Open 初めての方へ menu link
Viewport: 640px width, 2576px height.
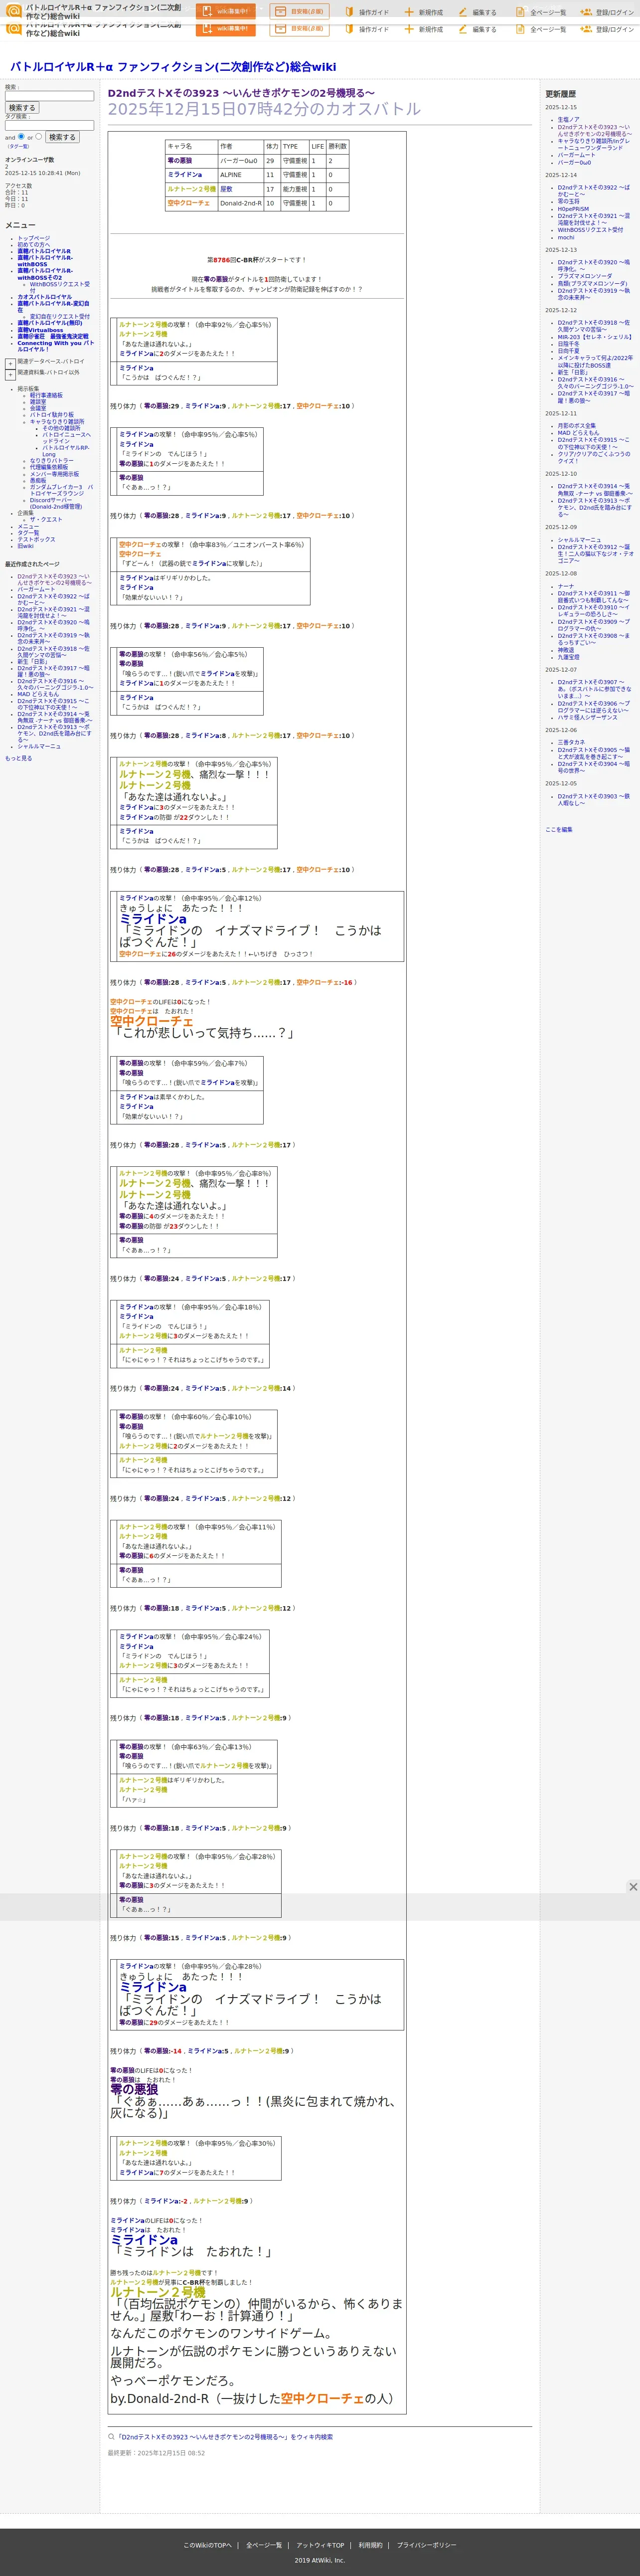(x=33, y=245)
